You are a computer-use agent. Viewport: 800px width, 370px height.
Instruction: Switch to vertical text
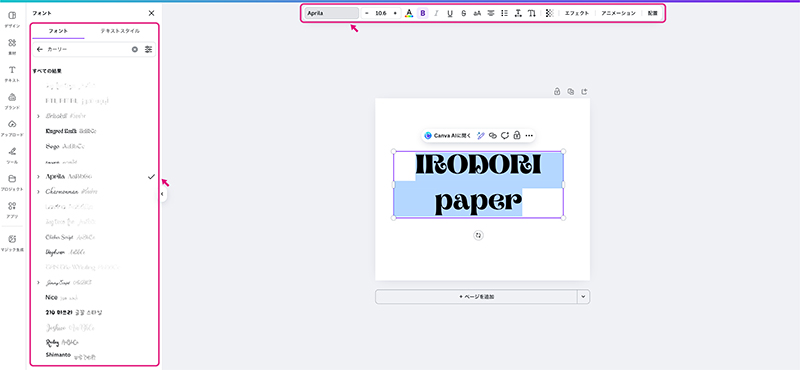click(x=532, y=13)
